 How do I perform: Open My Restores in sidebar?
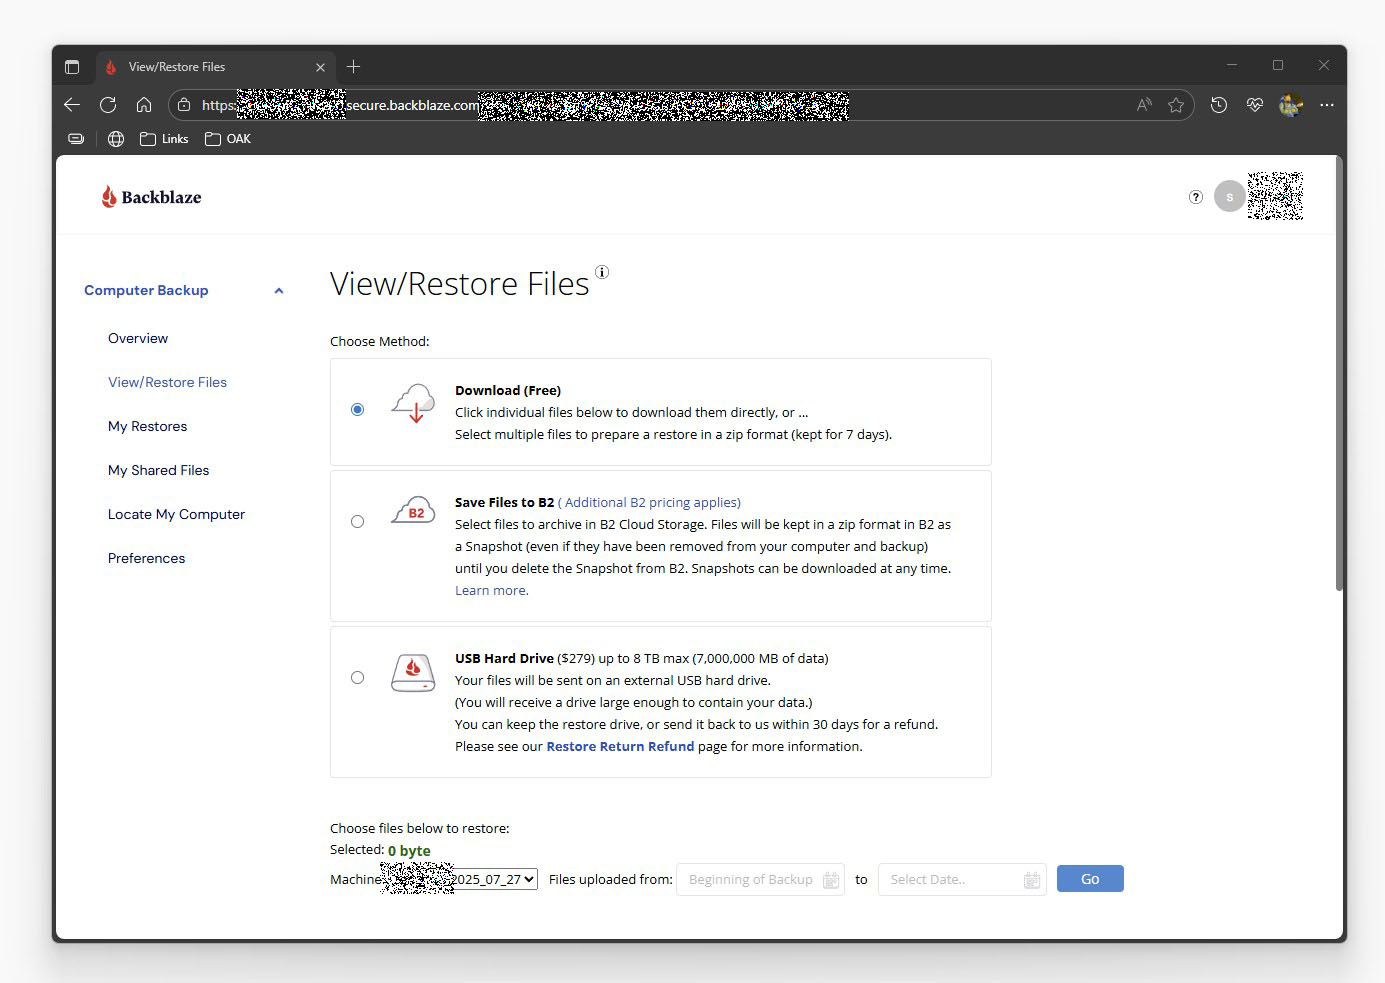coord(147,426)
